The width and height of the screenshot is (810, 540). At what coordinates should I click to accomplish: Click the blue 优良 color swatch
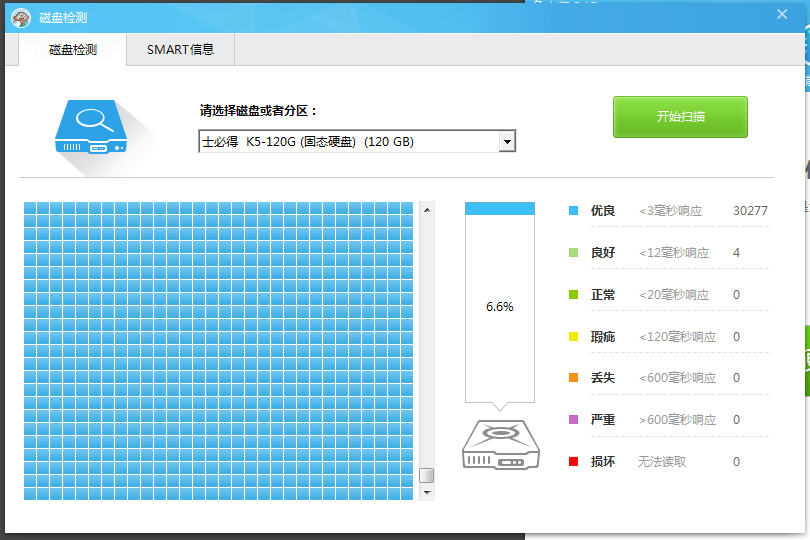tap(573, 211)
